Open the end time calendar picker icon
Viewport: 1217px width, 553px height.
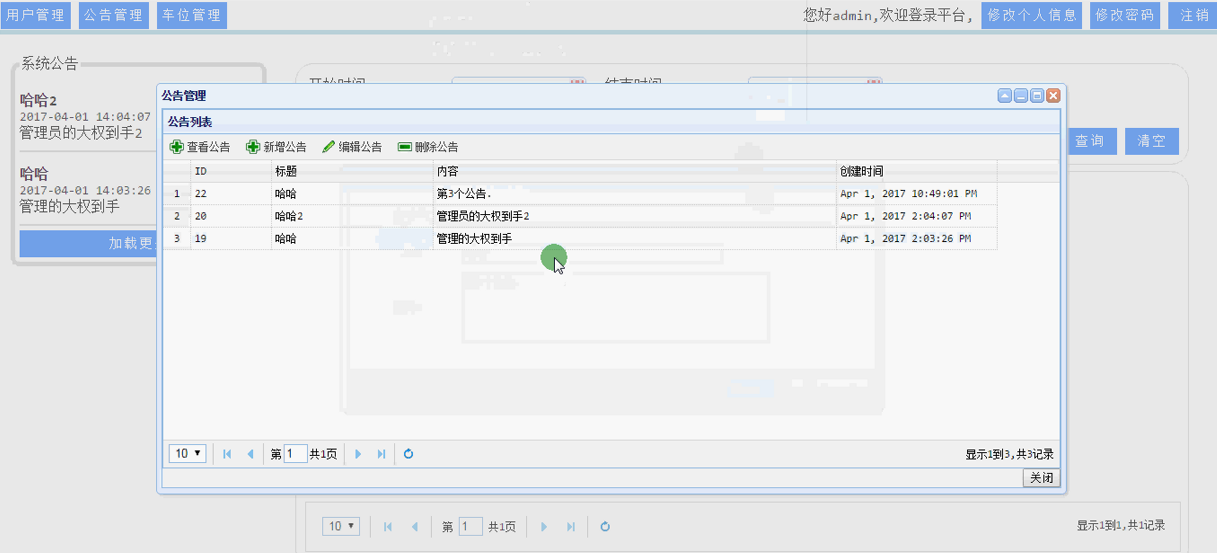pyautogui.click(x=875, y=82)
